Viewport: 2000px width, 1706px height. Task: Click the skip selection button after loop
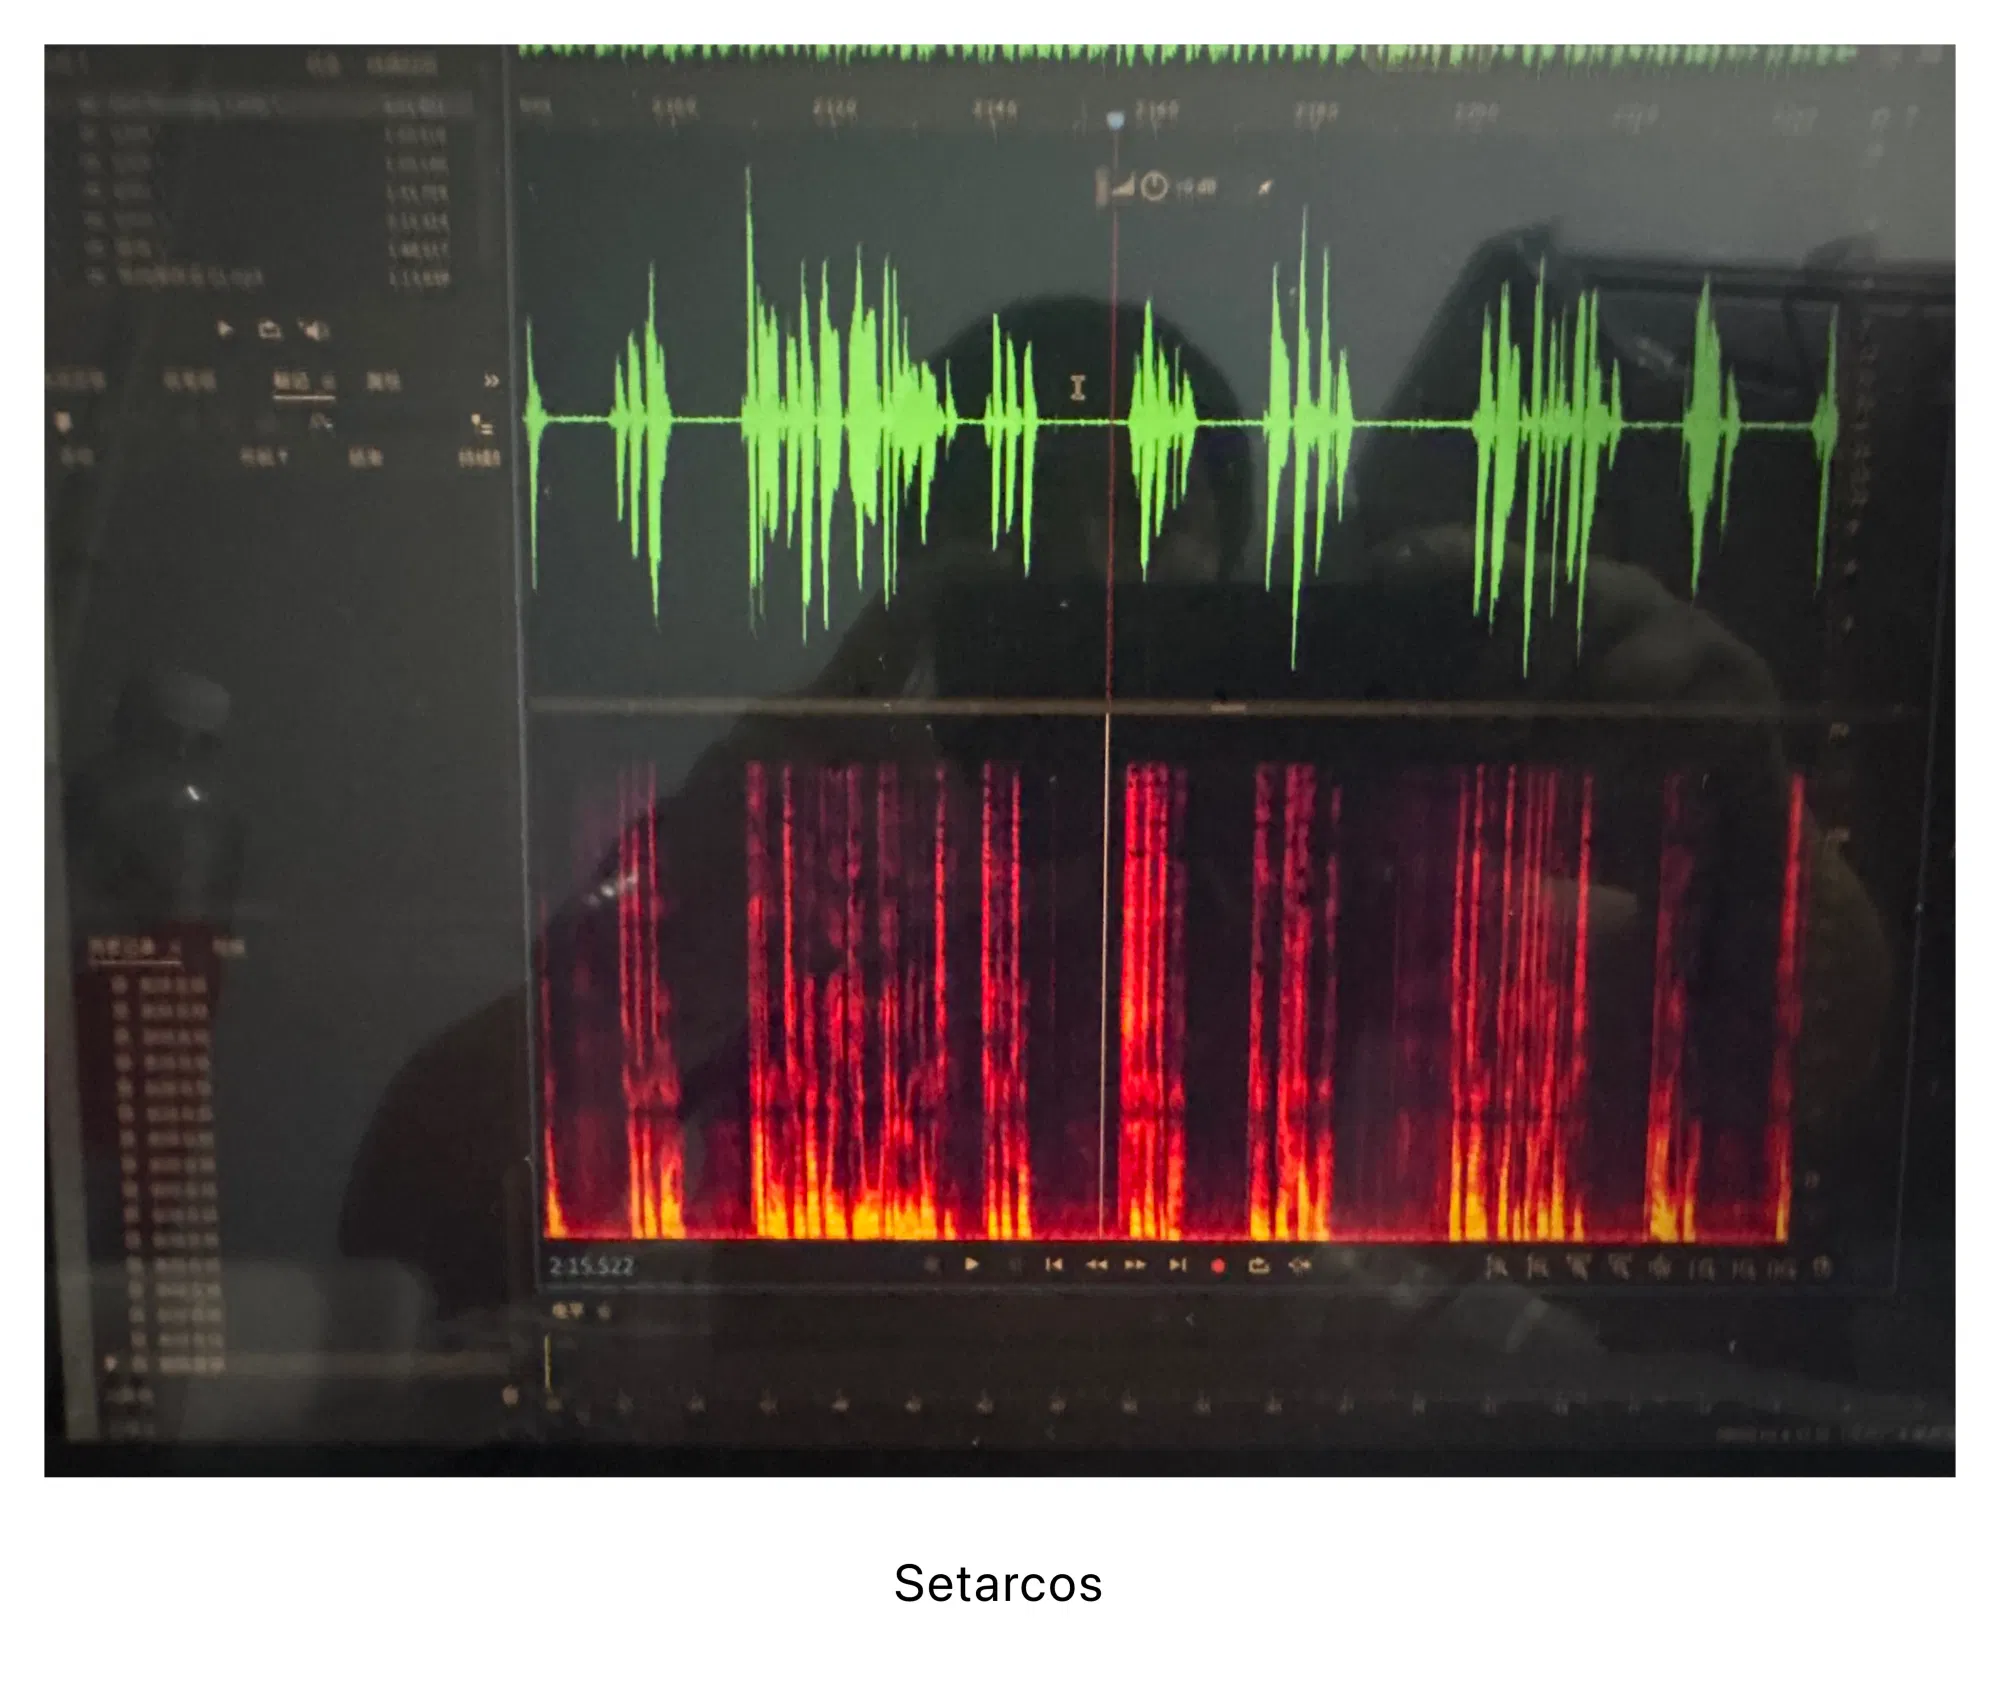(1300, 1266)
